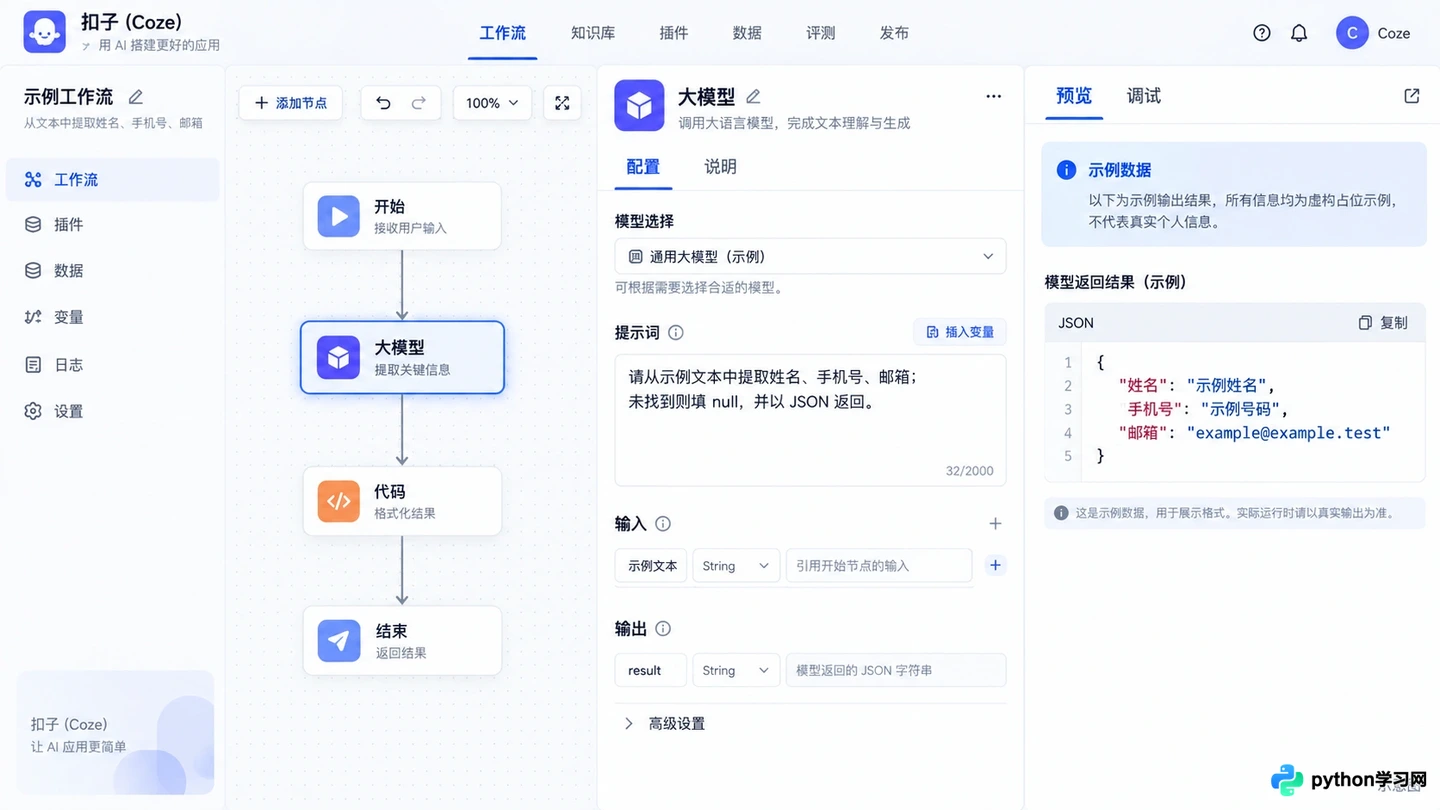Click the 插入变量 button

pyautogui.click(x=960, y=332)
